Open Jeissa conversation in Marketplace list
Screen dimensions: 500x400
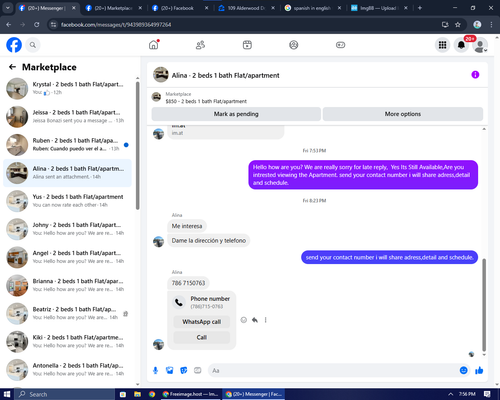pyautogui.click(x=67, y=117)
